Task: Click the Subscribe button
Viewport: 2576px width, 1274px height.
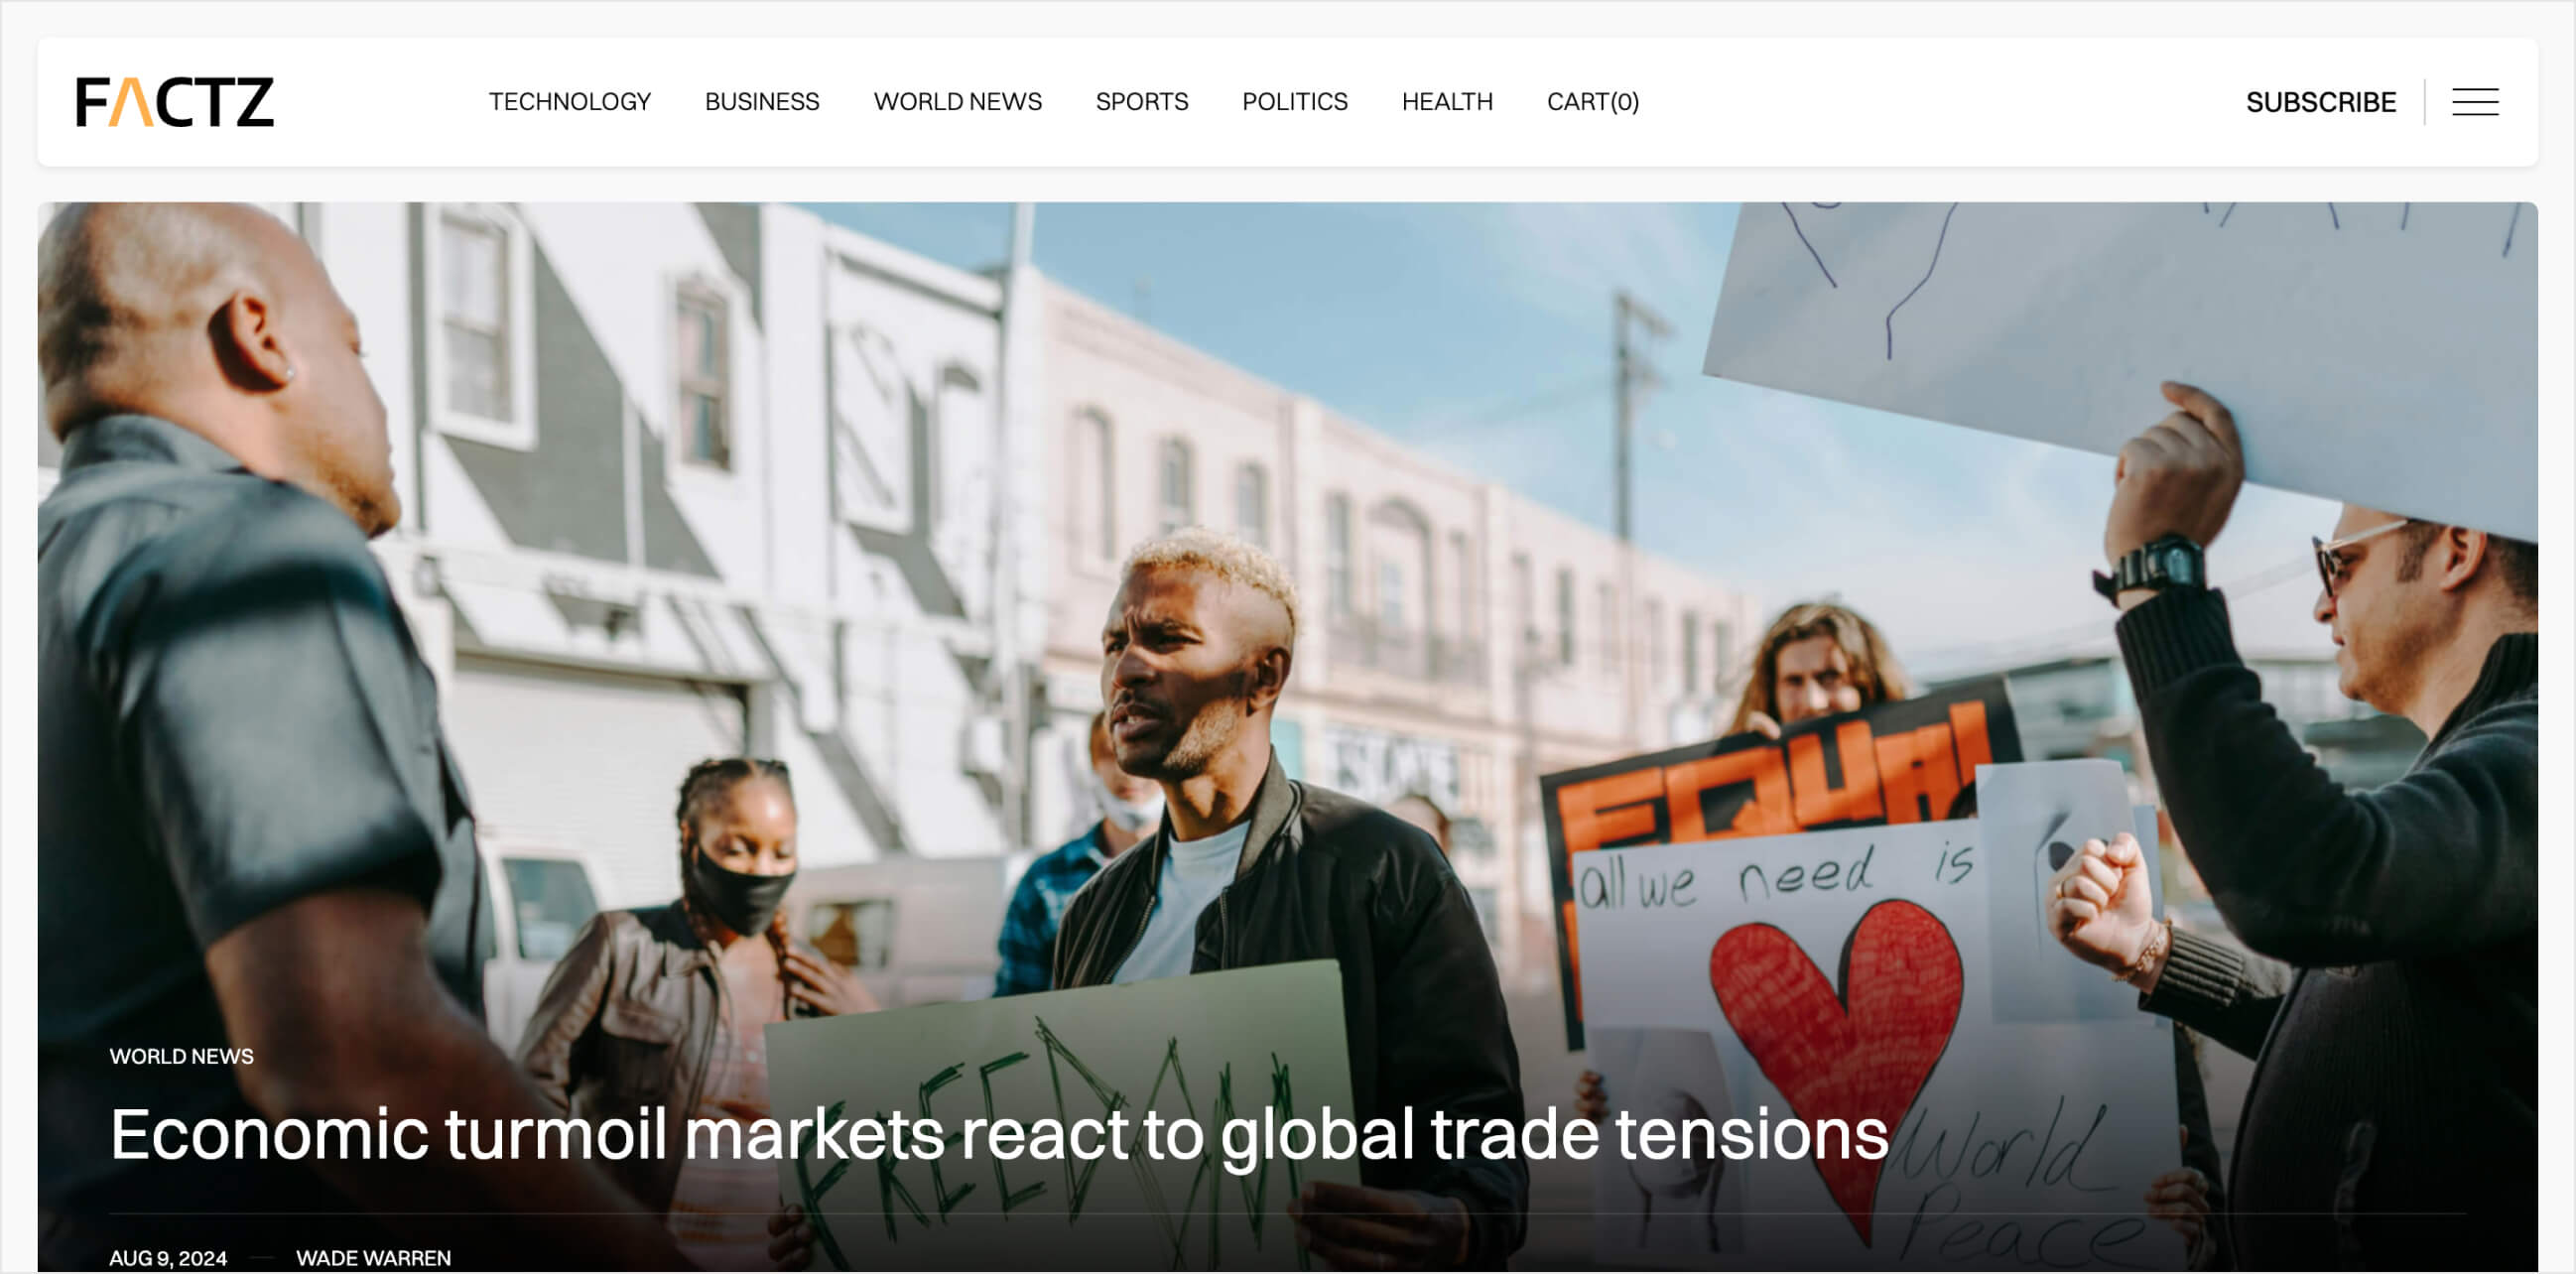Action: coord(2320,102)
